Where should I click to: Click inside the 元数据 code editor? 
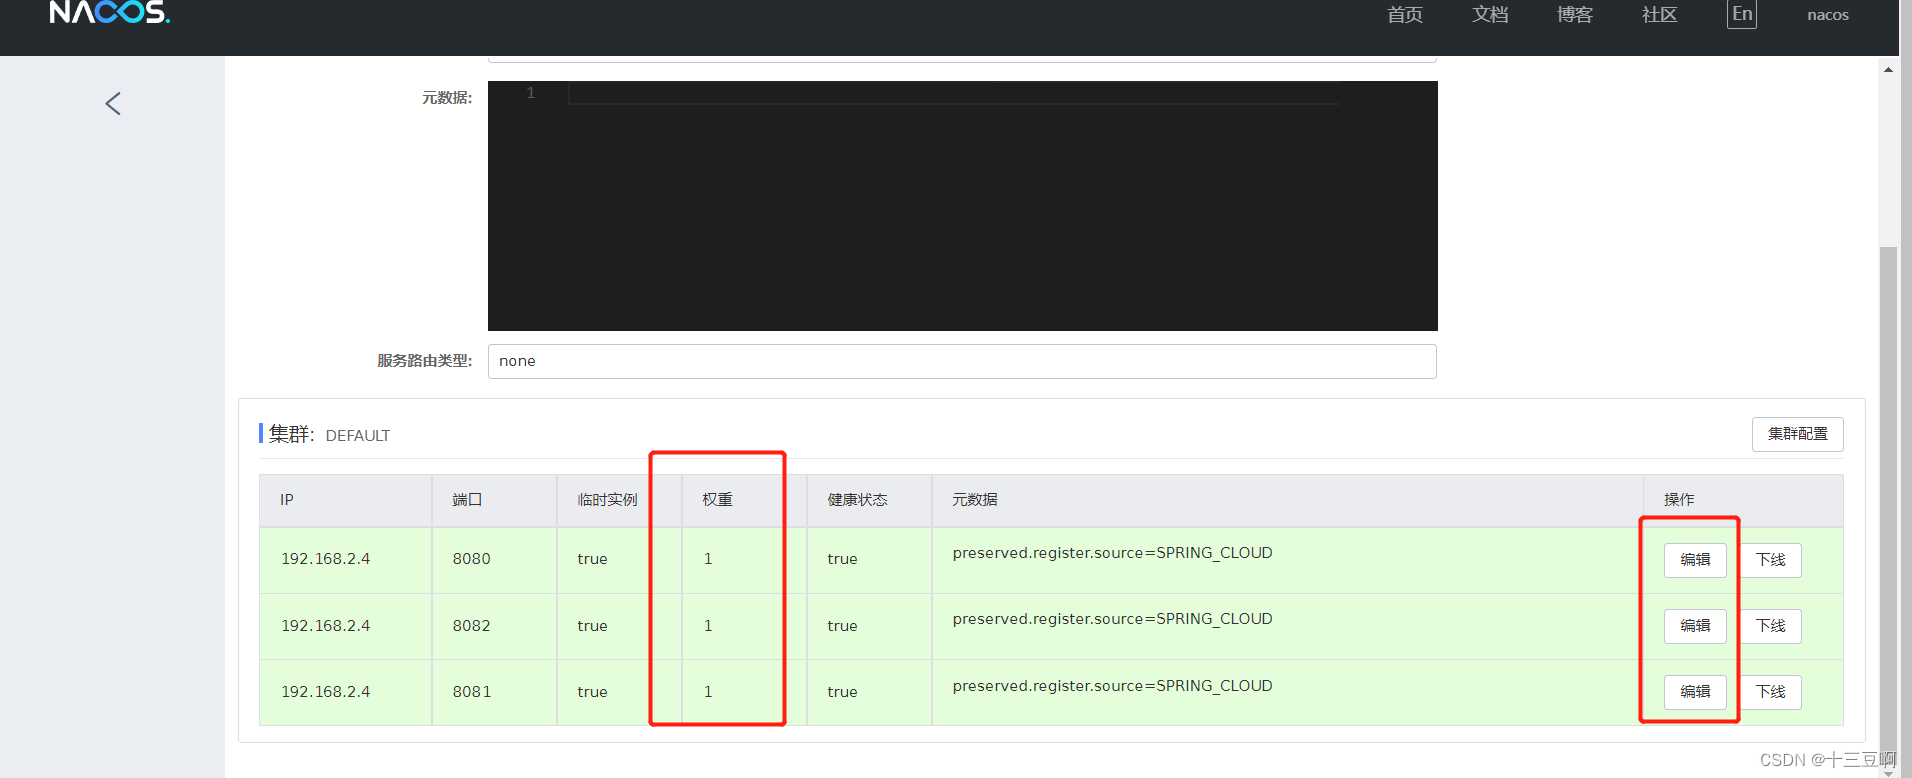pyautogui.click(x=963, y=206)
